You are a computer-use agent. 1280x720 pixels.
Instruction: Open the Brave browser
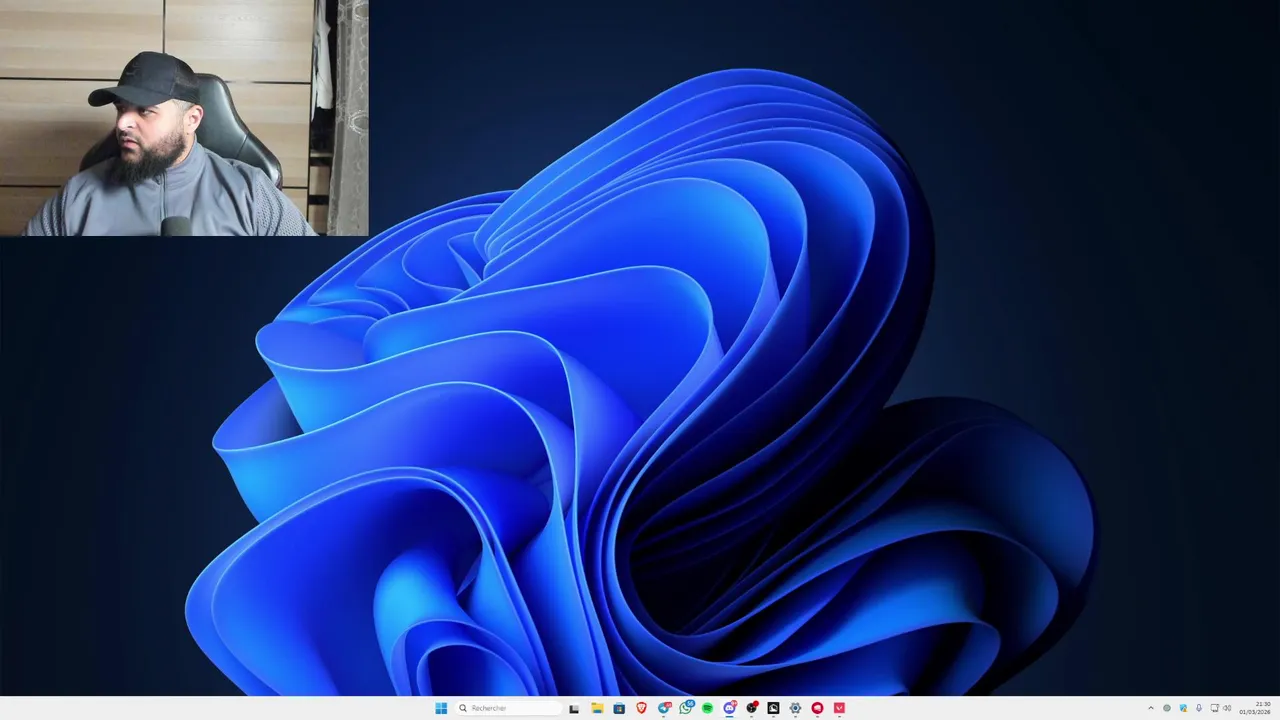tap(642, 708)
